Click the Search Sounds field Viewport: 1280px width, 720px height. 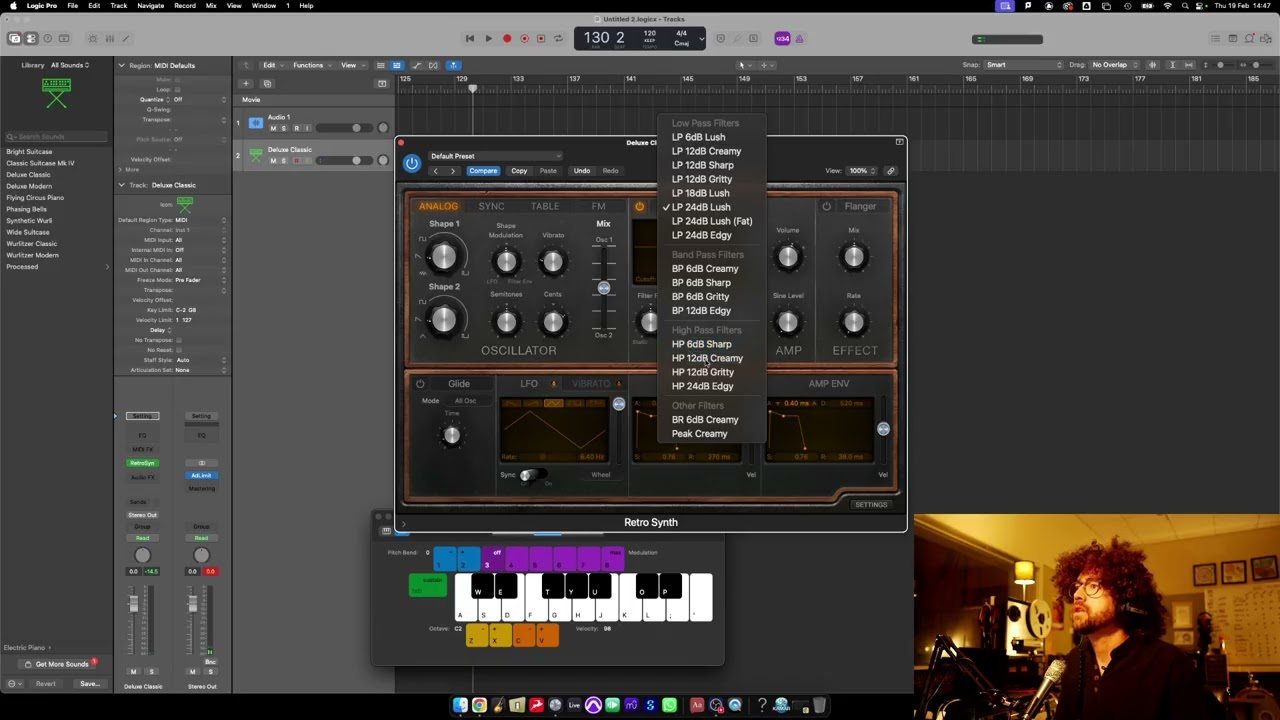55,137
